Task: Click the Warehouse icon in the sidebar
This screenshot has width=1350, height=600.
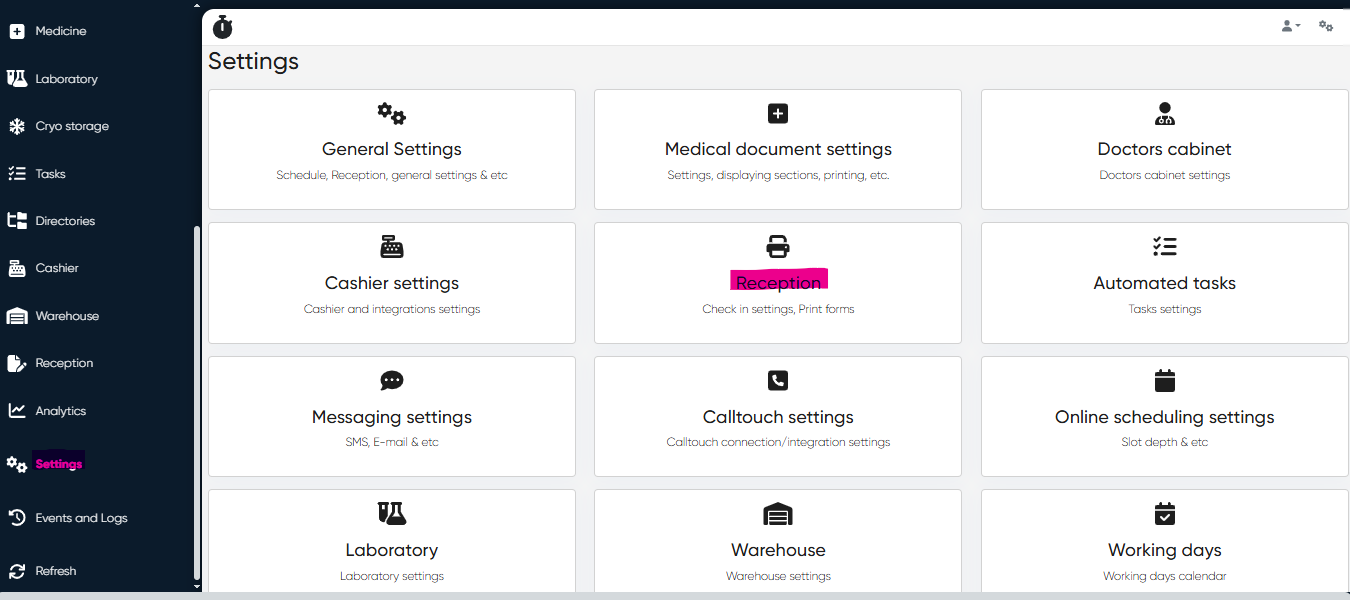Action: tap(17, 316)
